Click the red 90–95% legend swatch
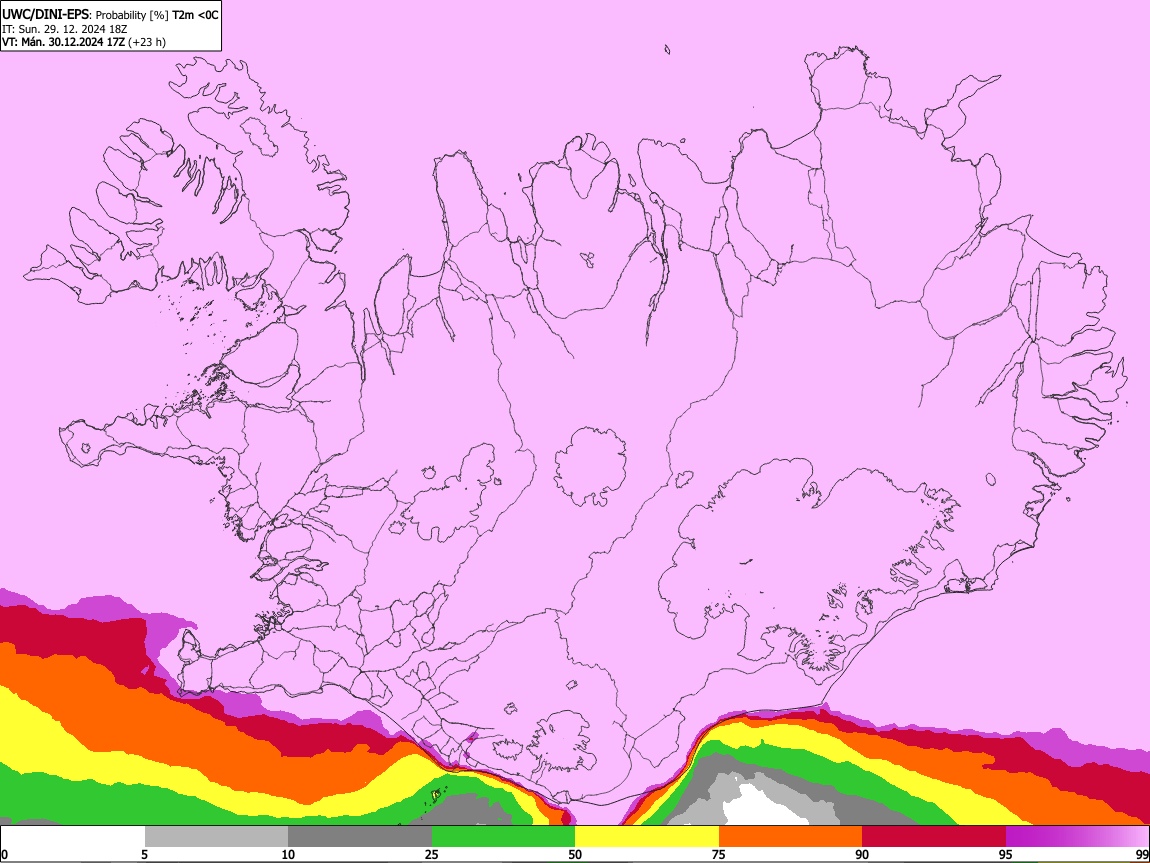Image resolution: width=1150 pixels, height=863 pixels. click(x=934, y=837)
